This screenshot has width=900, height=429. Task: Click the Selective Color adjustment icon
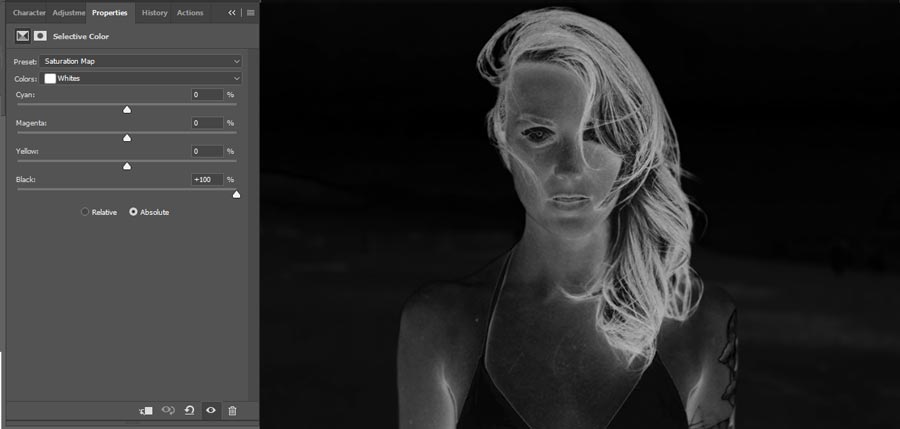point(22,36)
